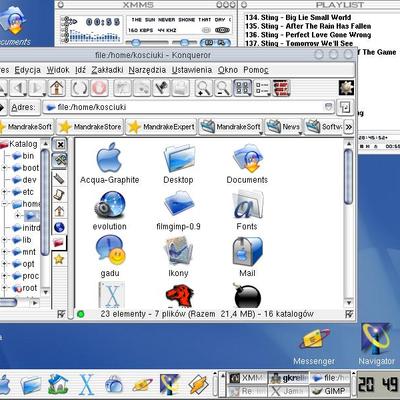The image size is (400, 400).
Task: Show more bookmarks with the chevron
Action: pyautogui.click(x=348, y=127)
